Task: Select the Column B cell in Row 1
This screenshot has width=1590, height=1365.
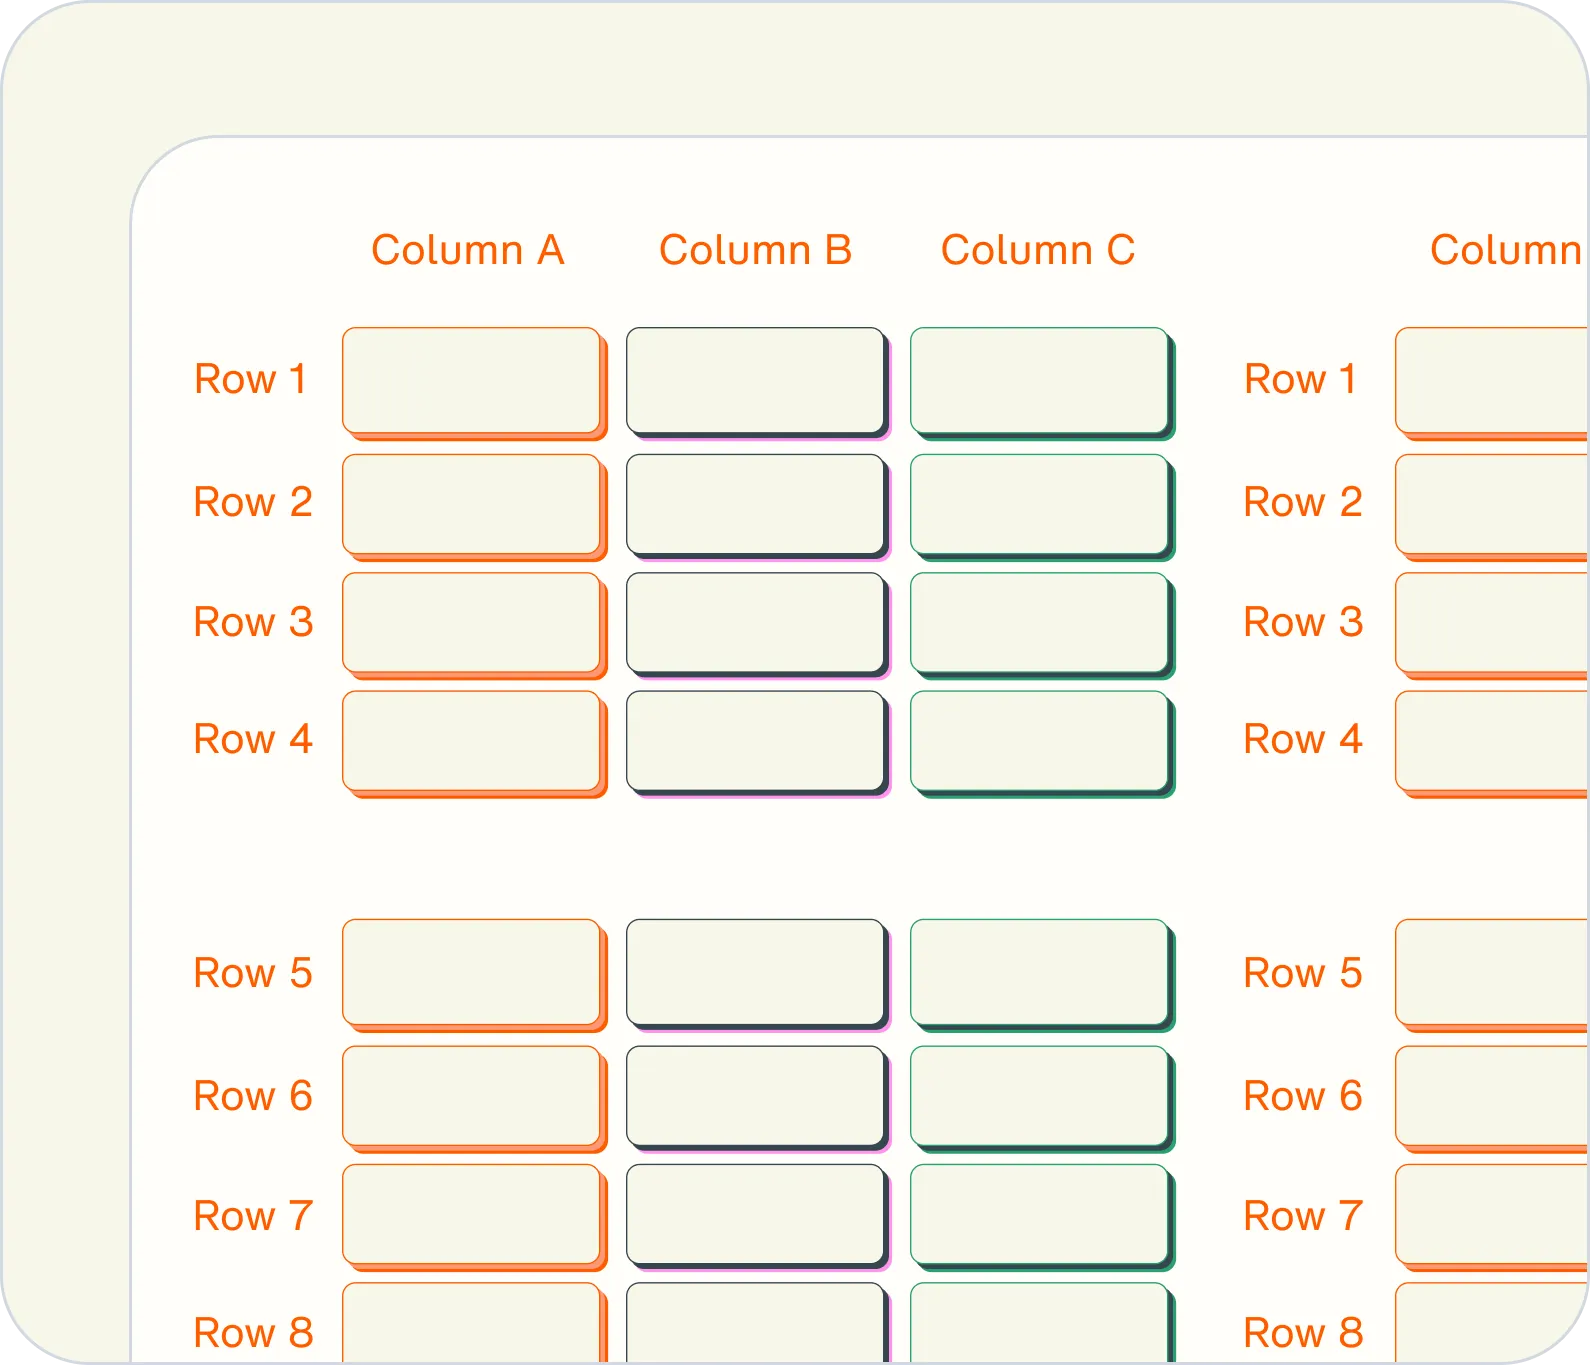Action: [755, 380]
